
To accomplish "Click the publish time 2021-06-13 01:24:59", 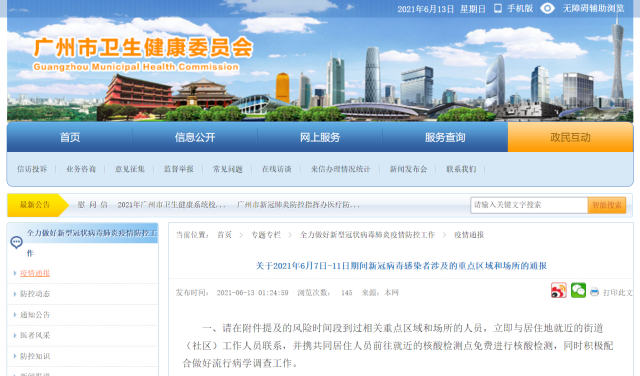I will pos(252,293).
